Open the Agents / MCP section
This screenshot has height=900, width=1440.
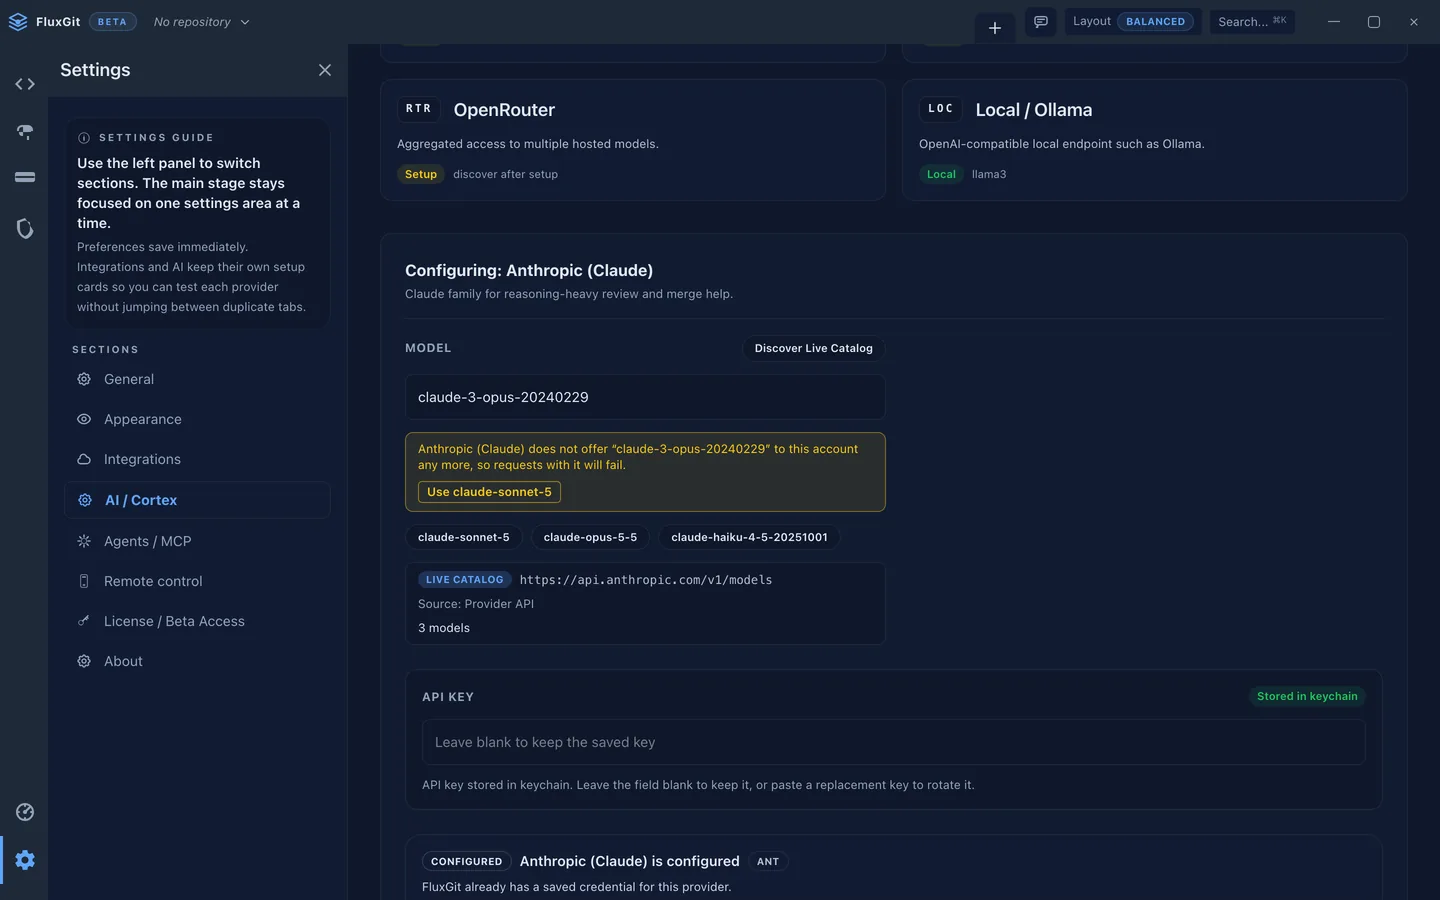197,541
